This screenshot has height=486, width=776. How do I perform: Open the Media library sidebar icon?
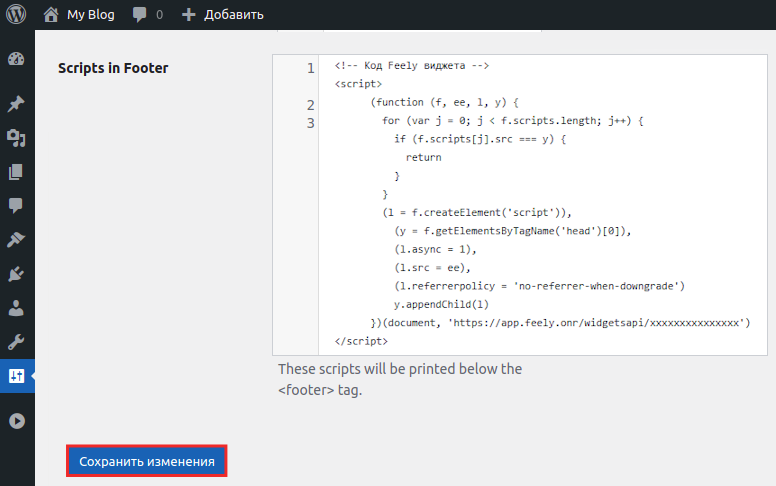point(16,138)
